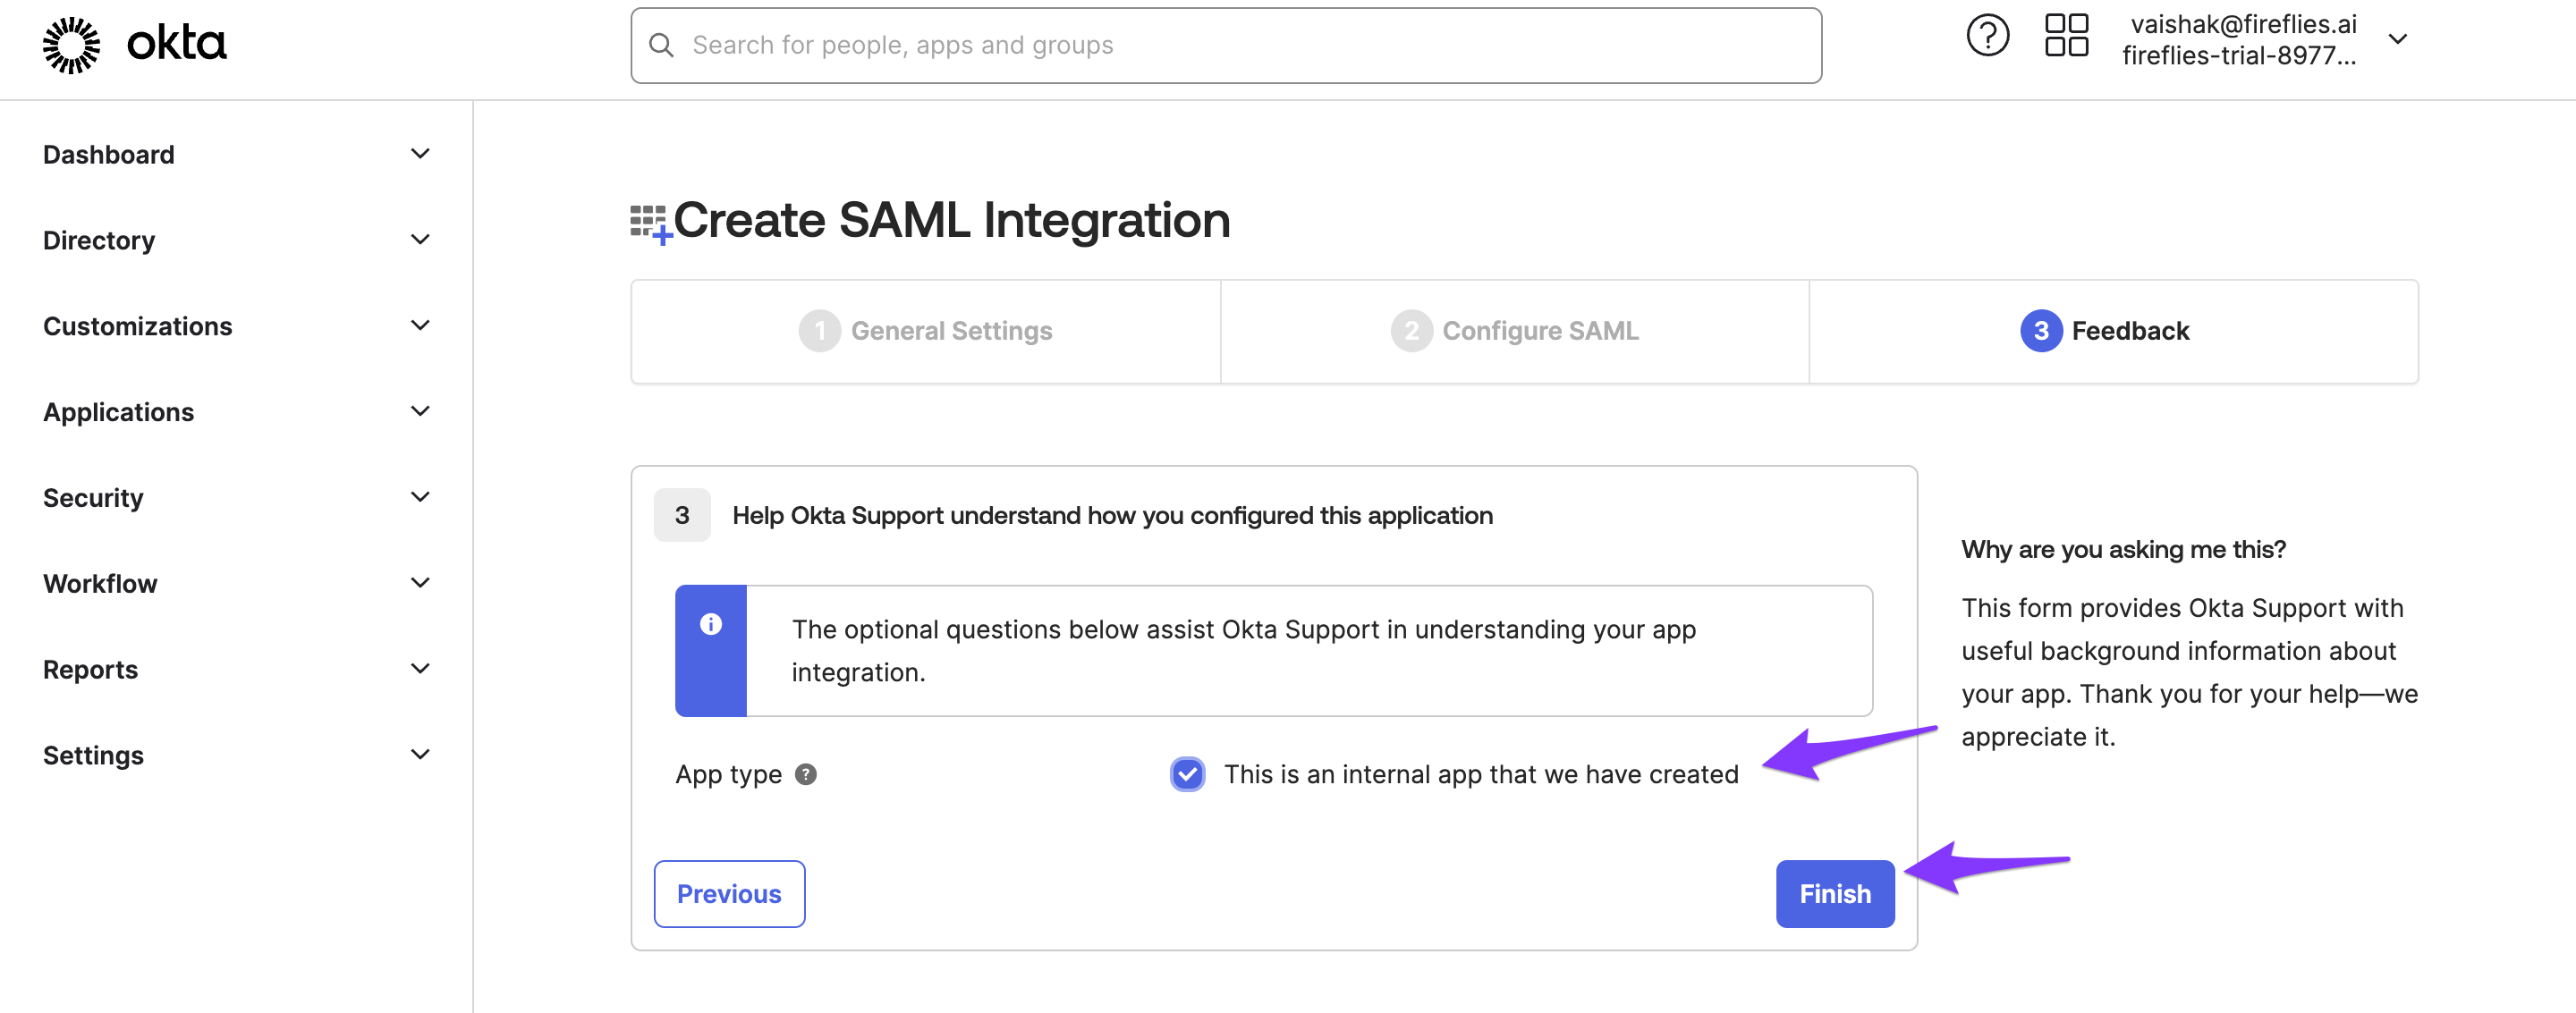Open the help question mark icon
Screen dimensions: 2576x1013
[x=1987, y=37]
